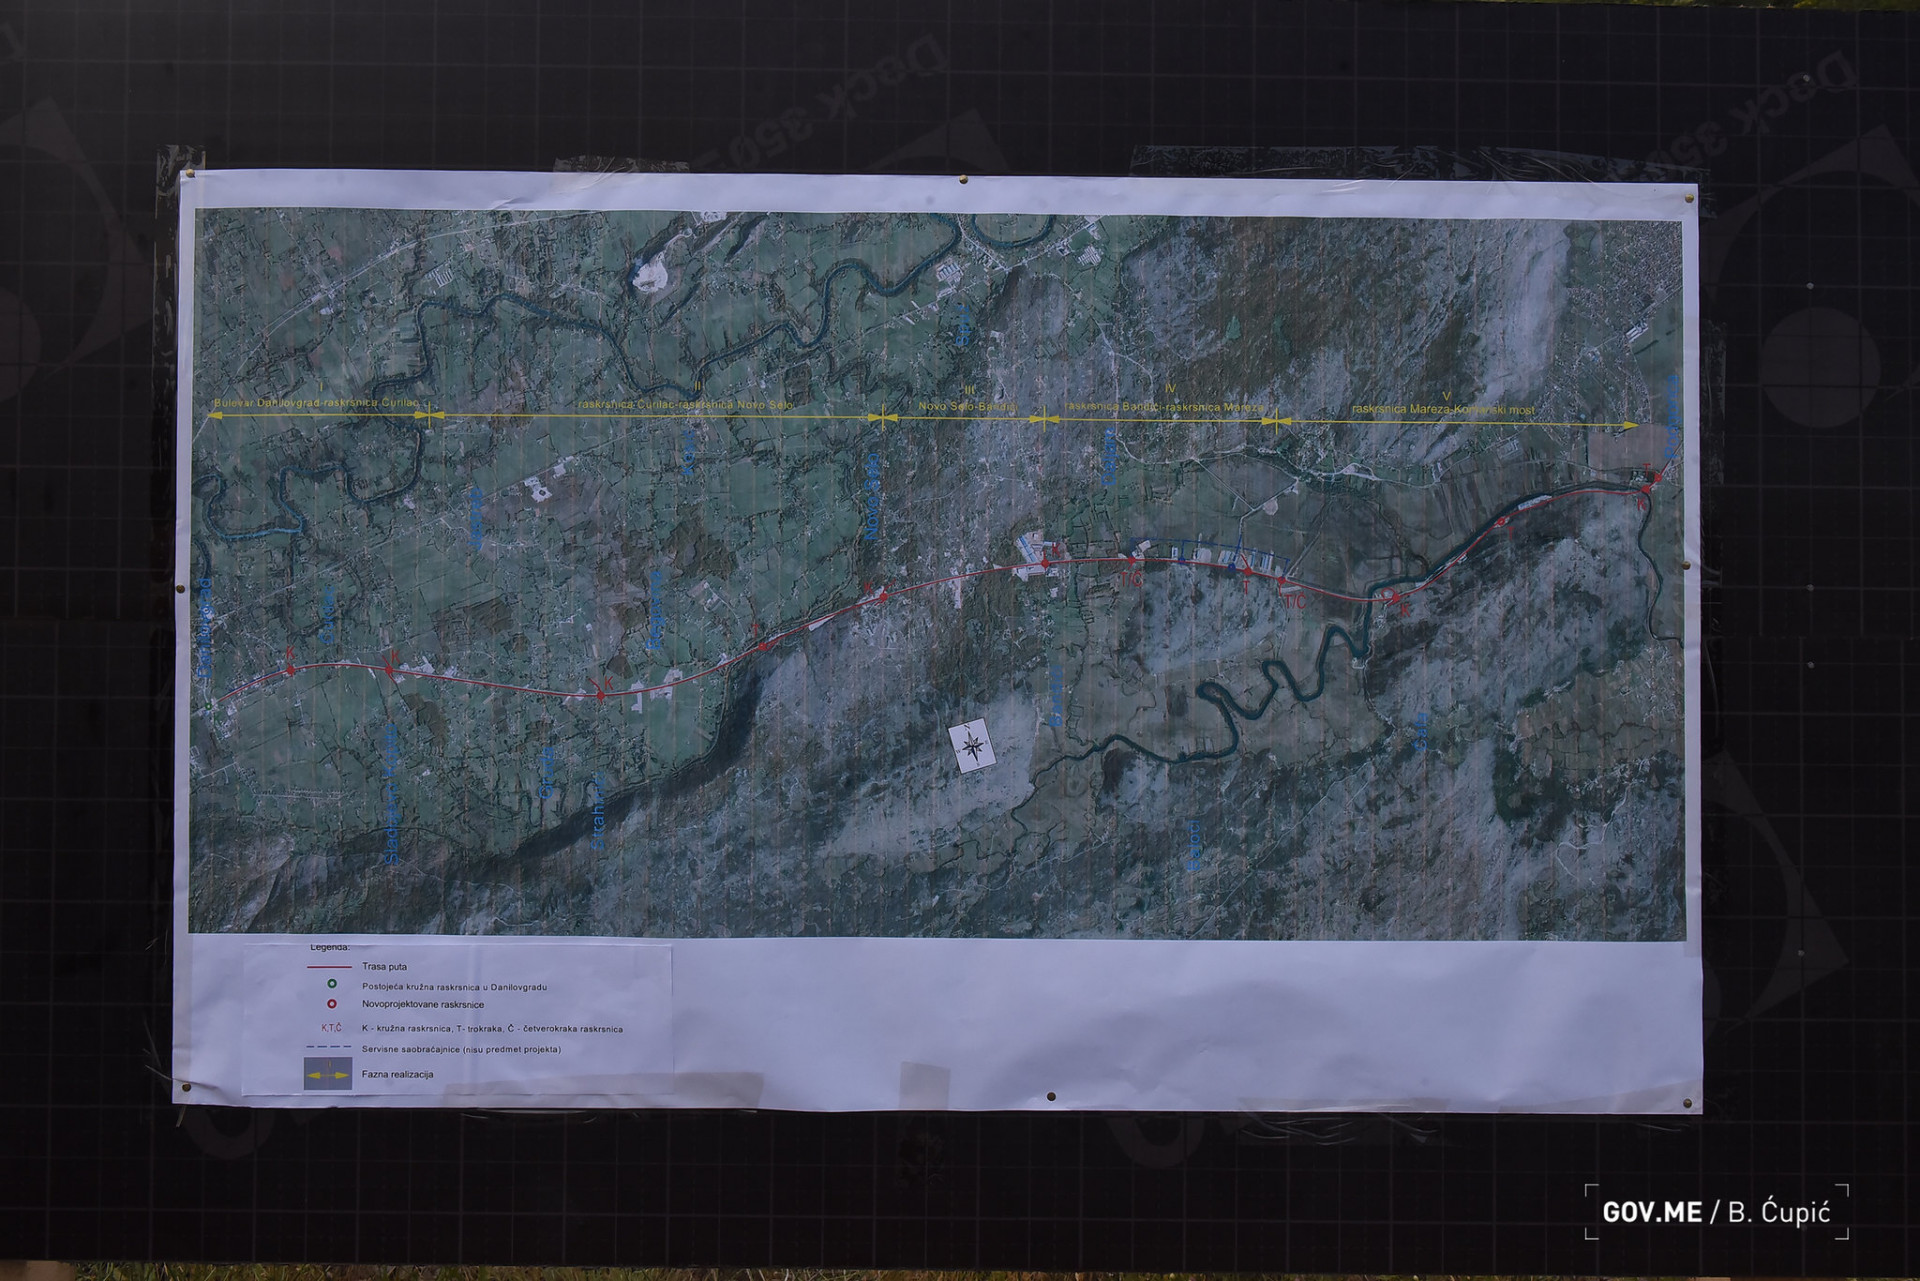Click existing green roundabout at Danilovgrad
The width and height of the screenshot is (1920, 1281).
pyautogui.click(x=209, y=707)
